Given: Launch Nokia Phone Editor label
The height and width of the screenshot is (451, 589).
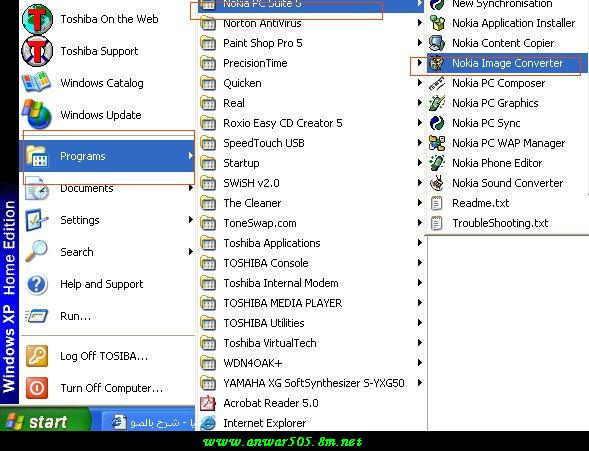Looking at the screenshot, I should [497, 163].
